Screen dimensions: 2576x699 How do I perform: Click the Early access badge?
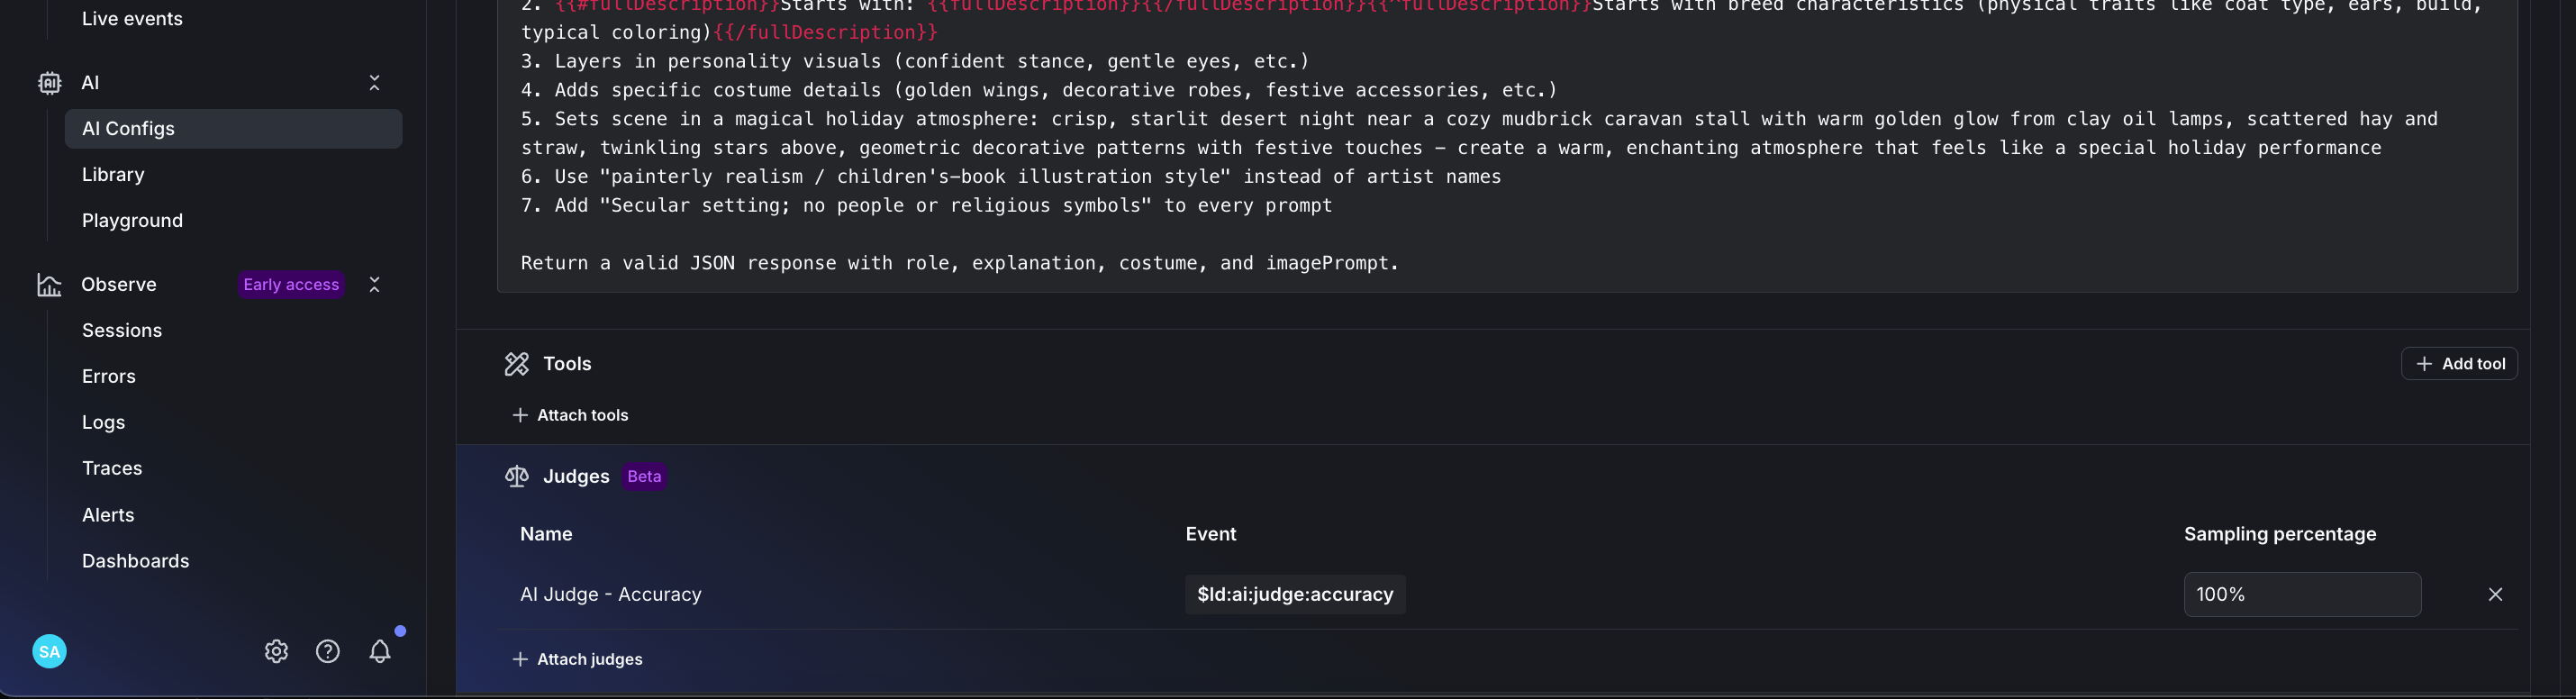291,285
